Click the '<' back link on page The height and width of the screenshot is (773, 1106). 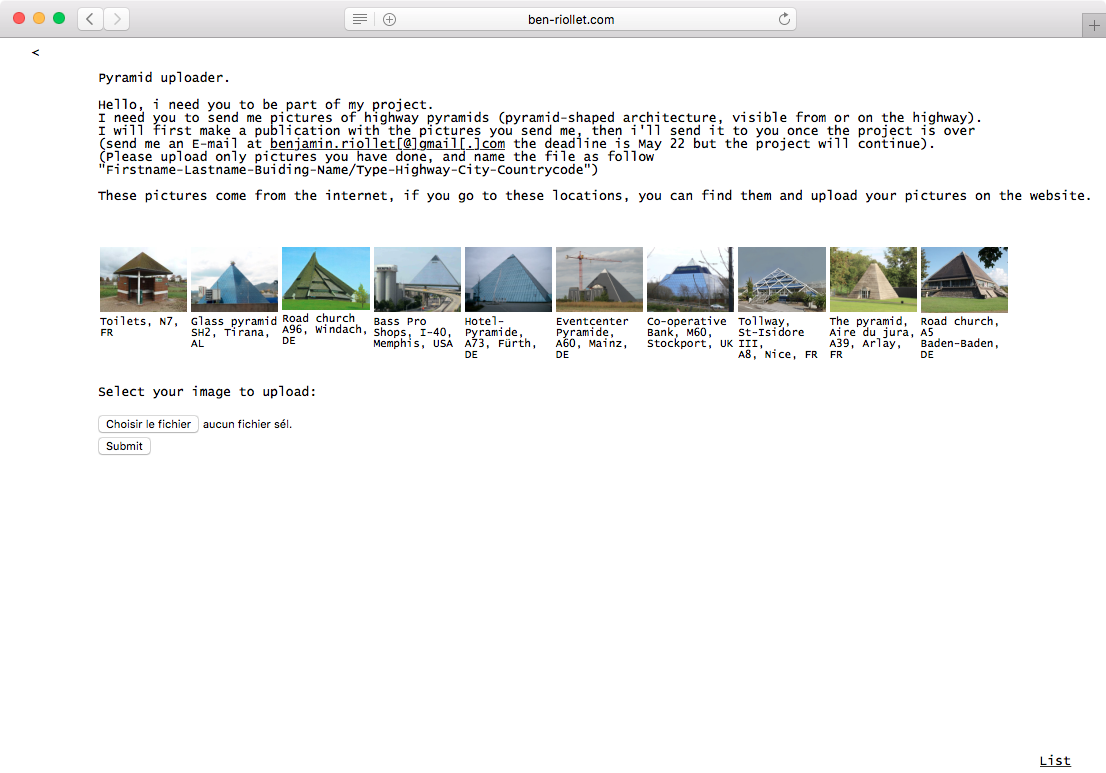coord(36,52)
